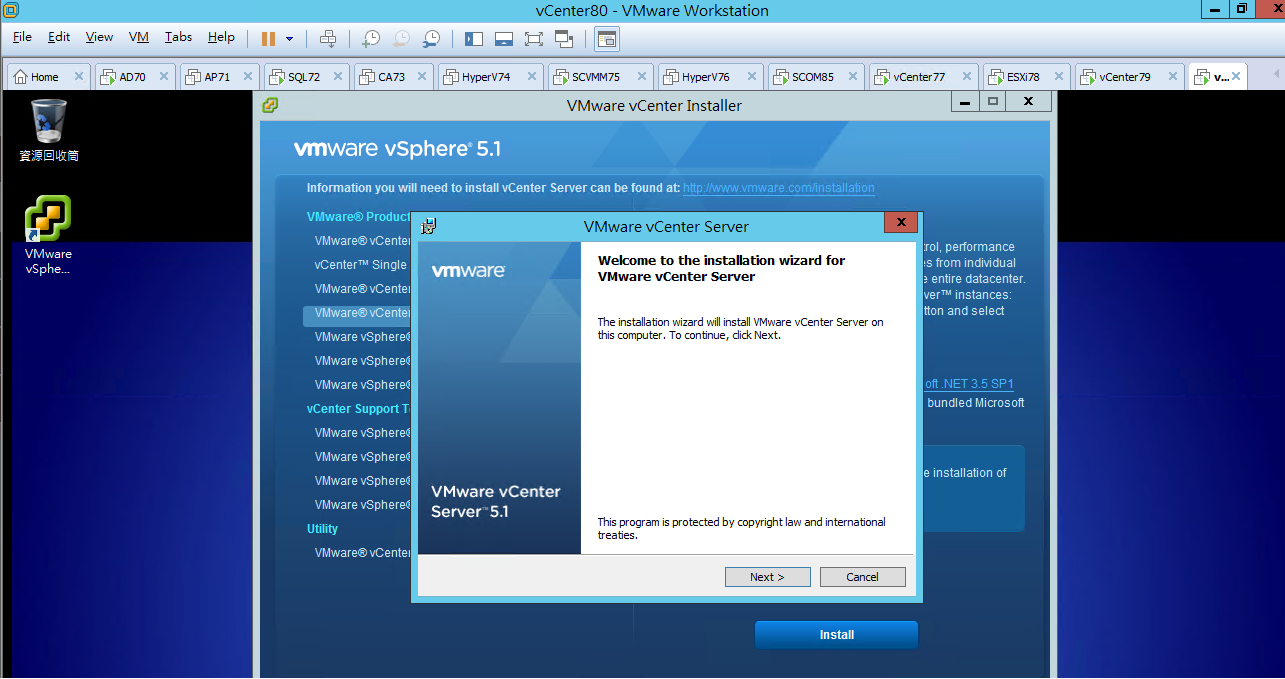Take a snapshot of this virtual machine
Image resolution: width=1285 pixels, height=679 pixels.
coord(371,38)
